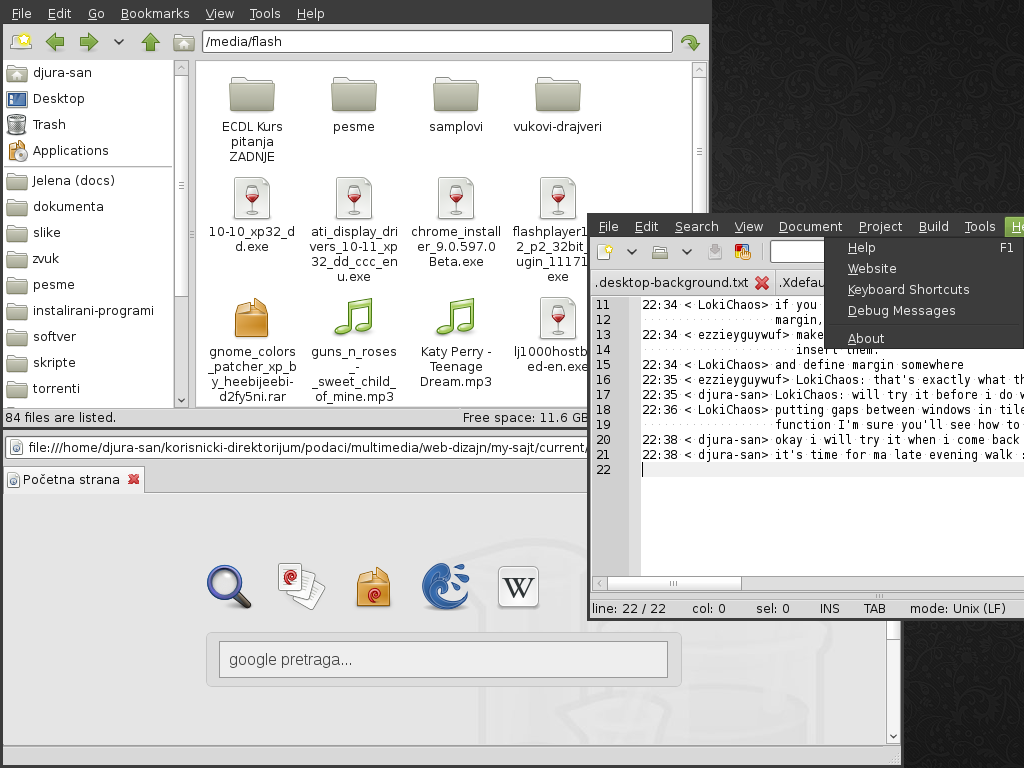Click the green Back arrow in file manager
1024x768 pixels.
54,42
